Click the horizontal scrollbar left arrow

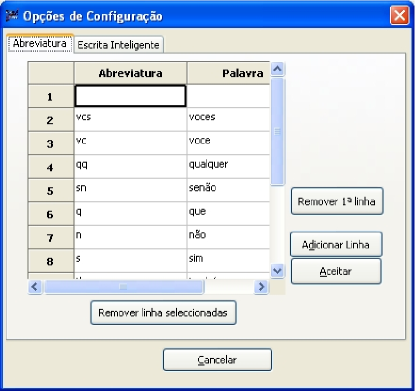[35, 286]
